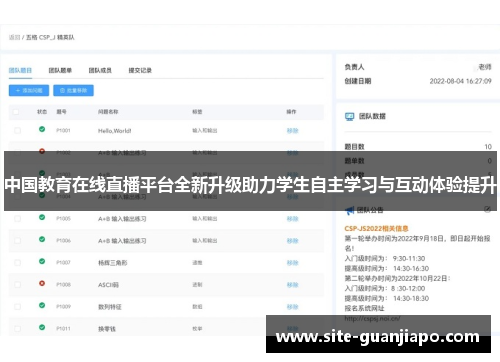Screen dimensions: 500x362
Task: Click the 标签 column header
Action: (197, 112)
